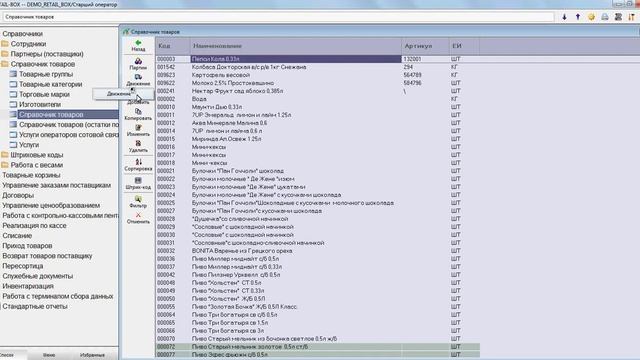Select the row Молоко 2.5% Простоквашино

pyautogui.click(x=318, y=83)
